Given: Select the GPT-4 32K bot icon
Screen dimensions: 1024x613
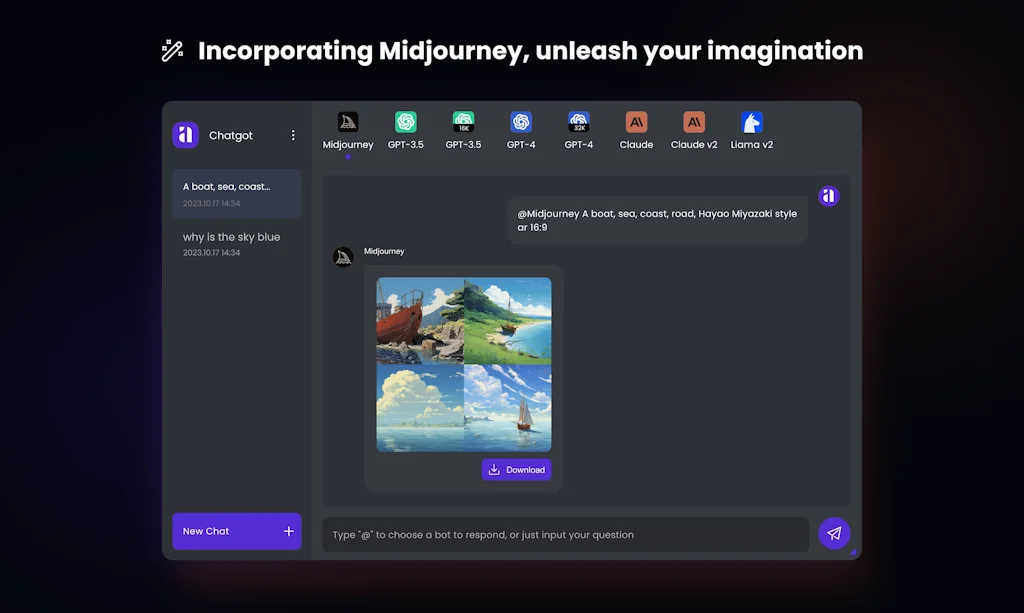Looking at the screenshot, I should (x=579, y=124).
